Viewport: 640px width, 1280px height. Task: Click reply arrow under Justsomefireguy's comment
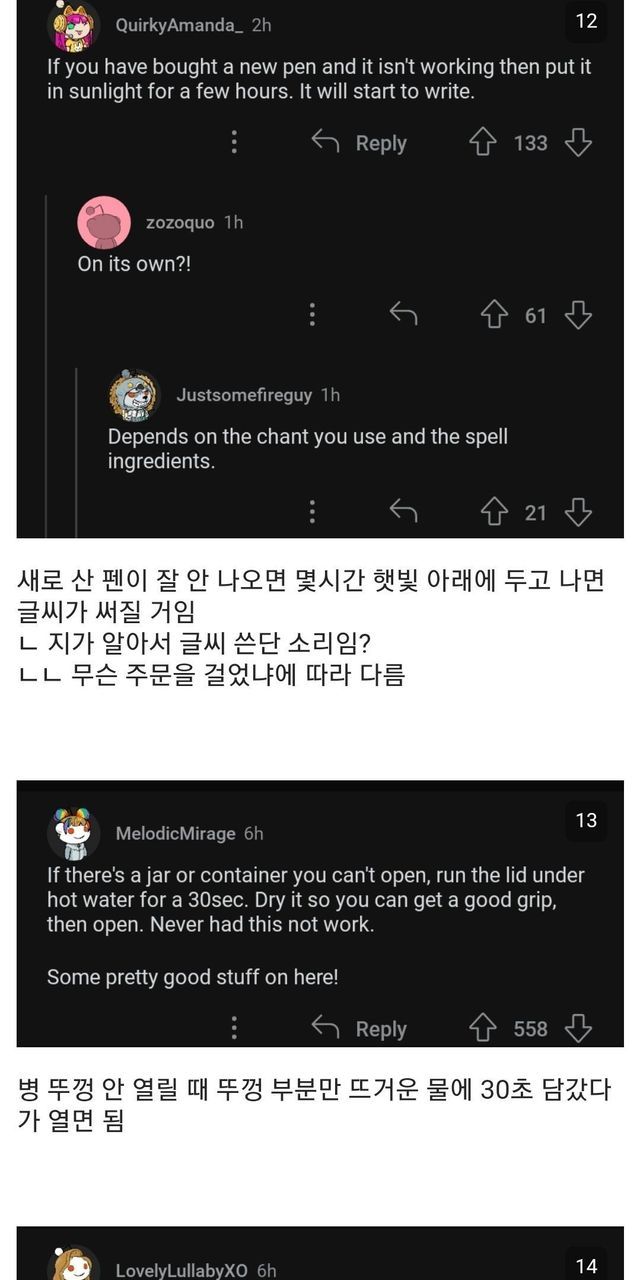[x=403, y=513]
